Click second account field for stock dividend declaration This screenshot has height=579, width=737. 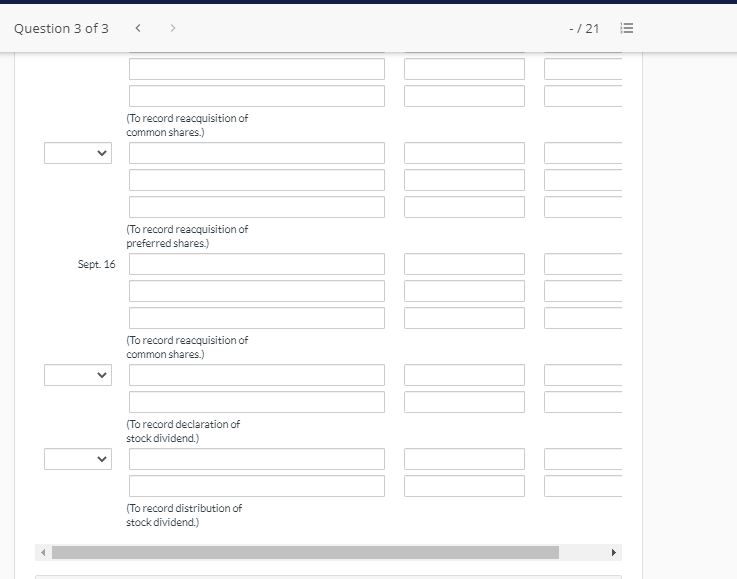[x=257, y=402]
